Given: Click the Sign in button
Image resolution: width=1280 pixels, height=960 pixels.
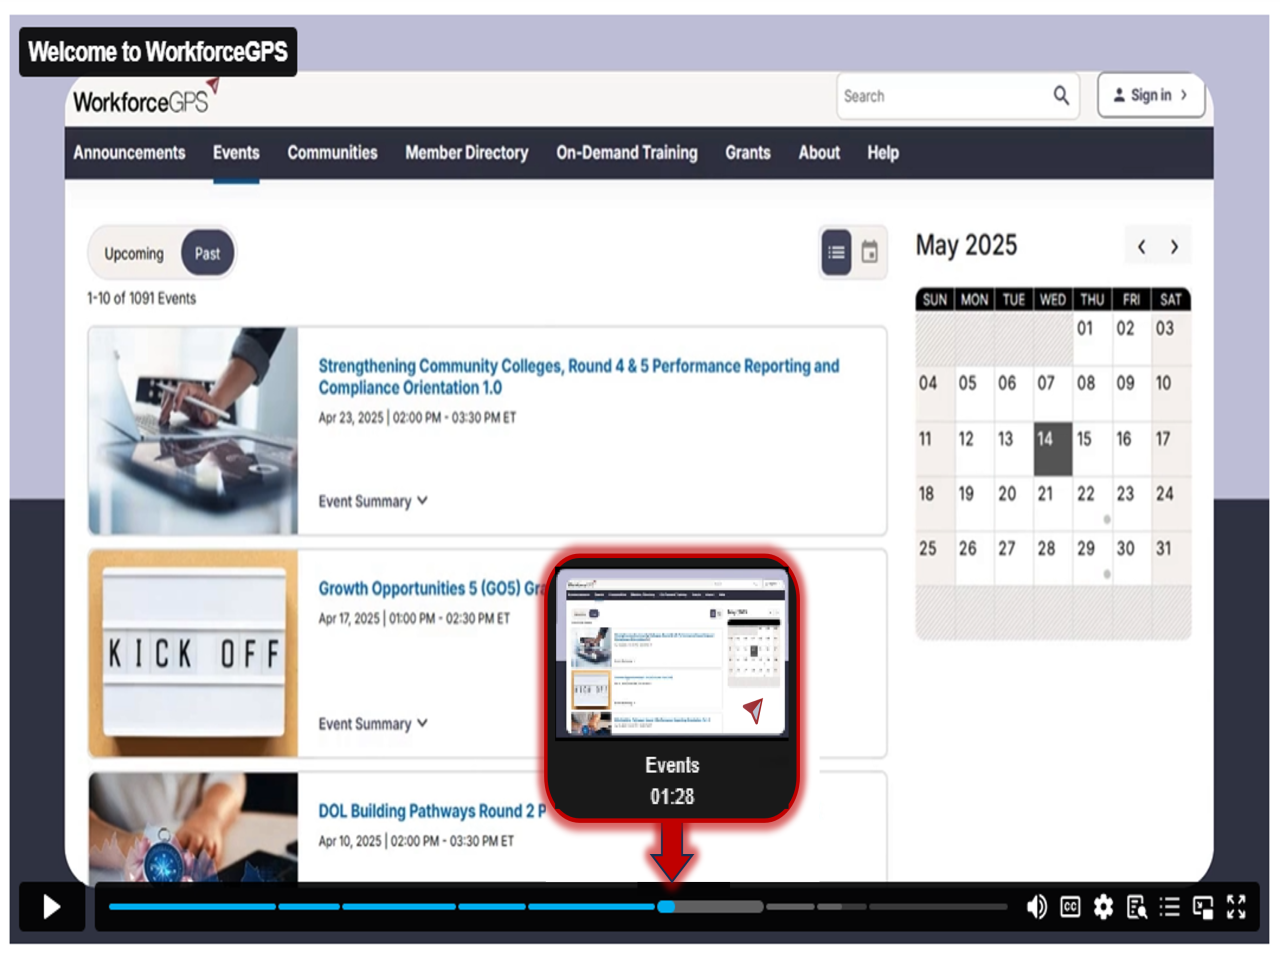Looking at the screenshot, I should click(x=1150, y=96).
